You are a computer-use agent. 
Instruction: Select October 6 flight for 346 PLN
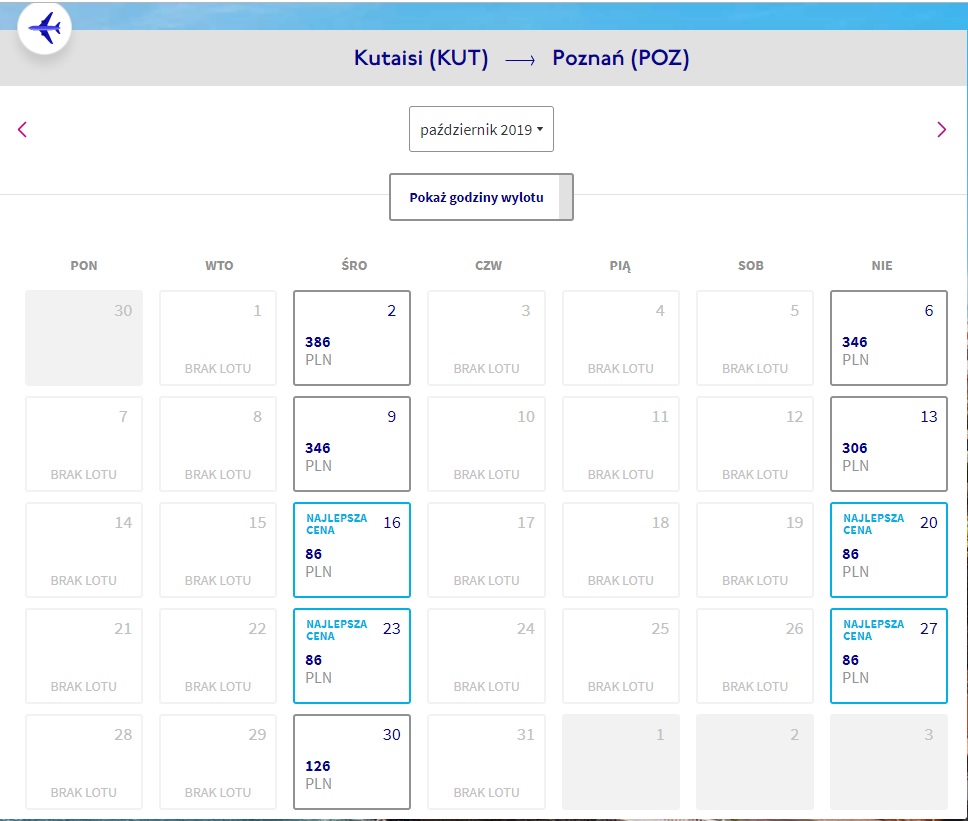point(888,338)
